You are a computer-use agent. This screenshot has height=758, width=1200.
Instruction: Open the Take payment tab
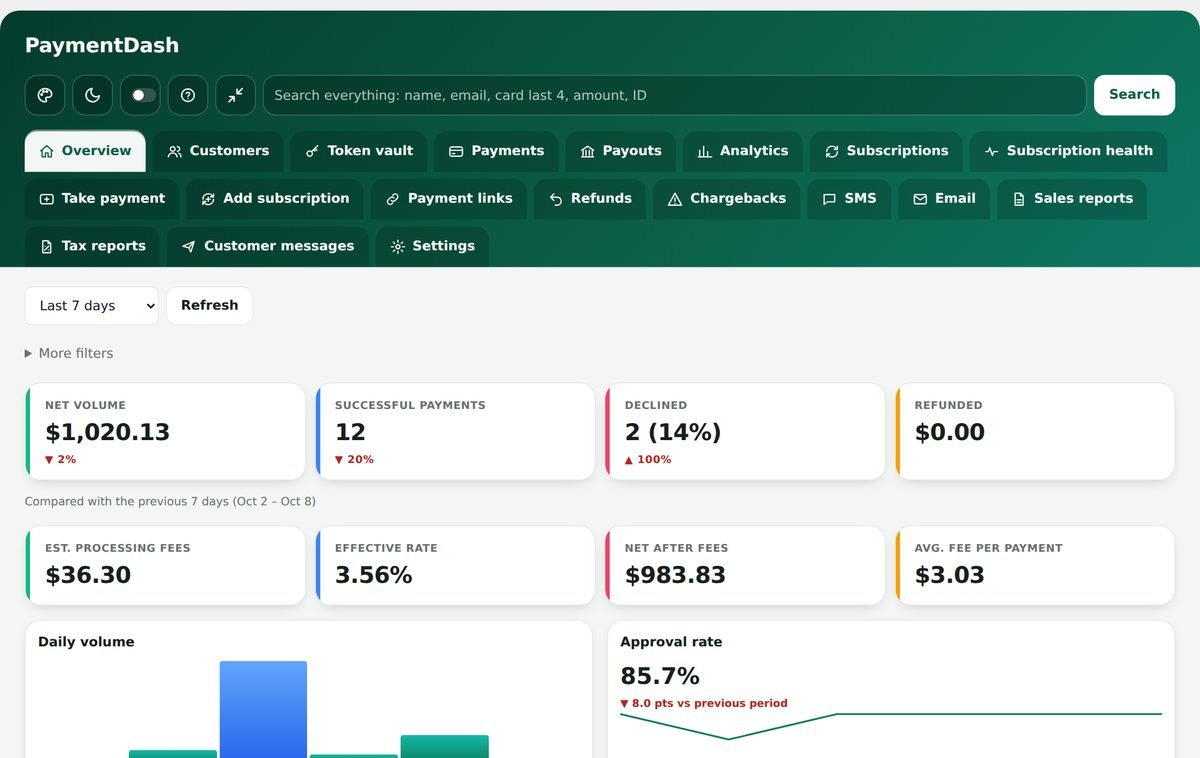(102, 199)
